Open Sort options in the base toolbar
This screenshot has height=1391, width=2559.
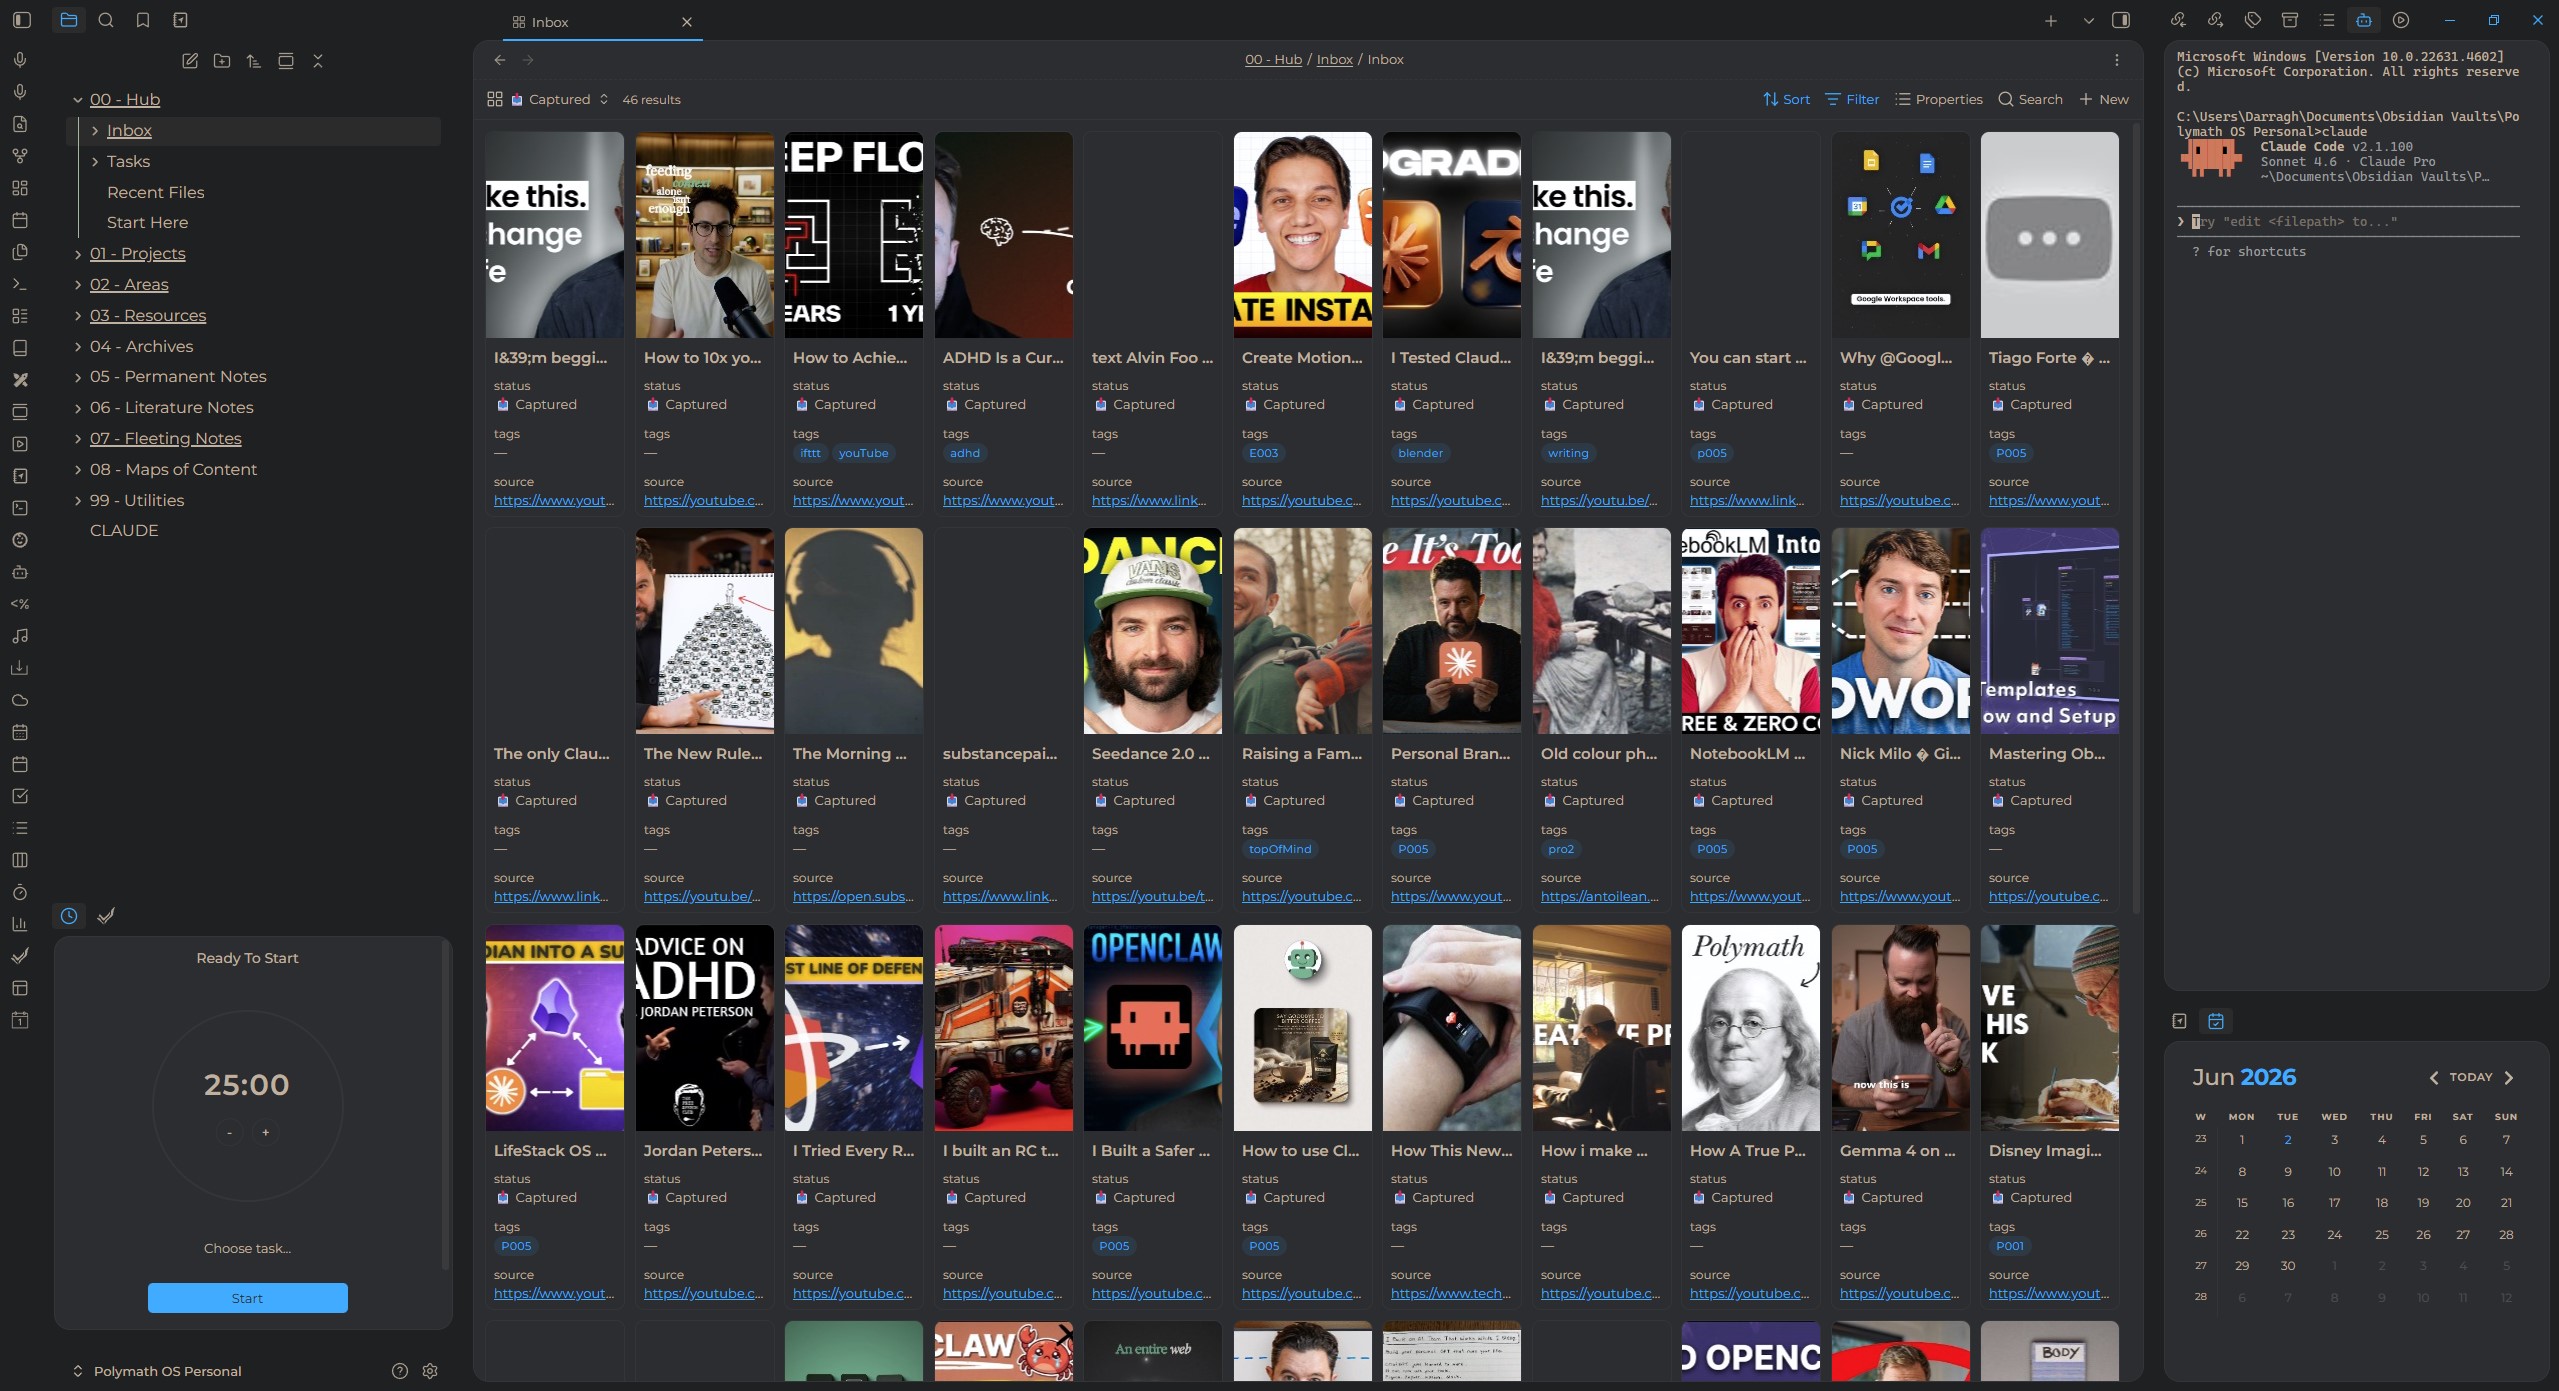1787,99
